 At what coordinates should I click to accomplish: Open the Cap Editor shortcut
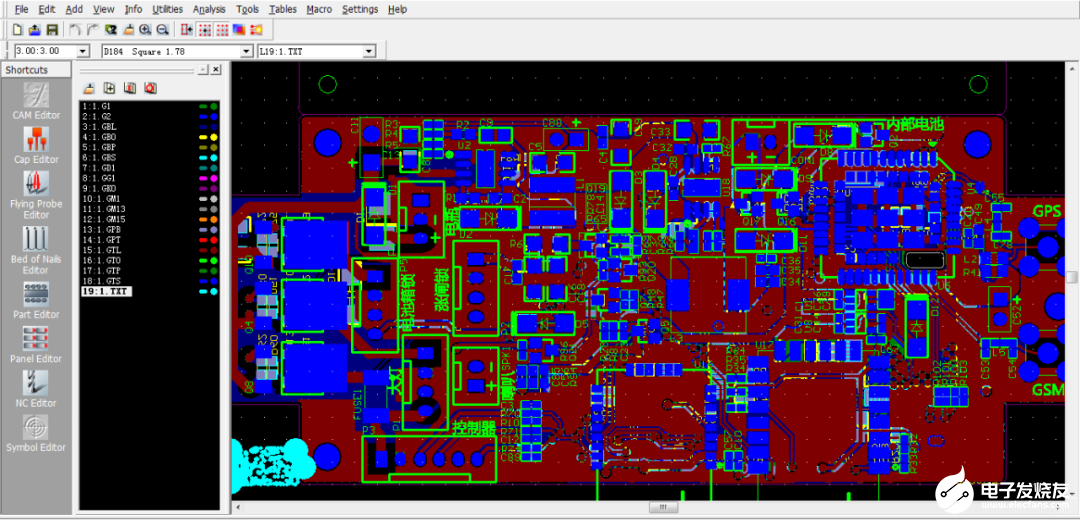click(x=37, y=145)
